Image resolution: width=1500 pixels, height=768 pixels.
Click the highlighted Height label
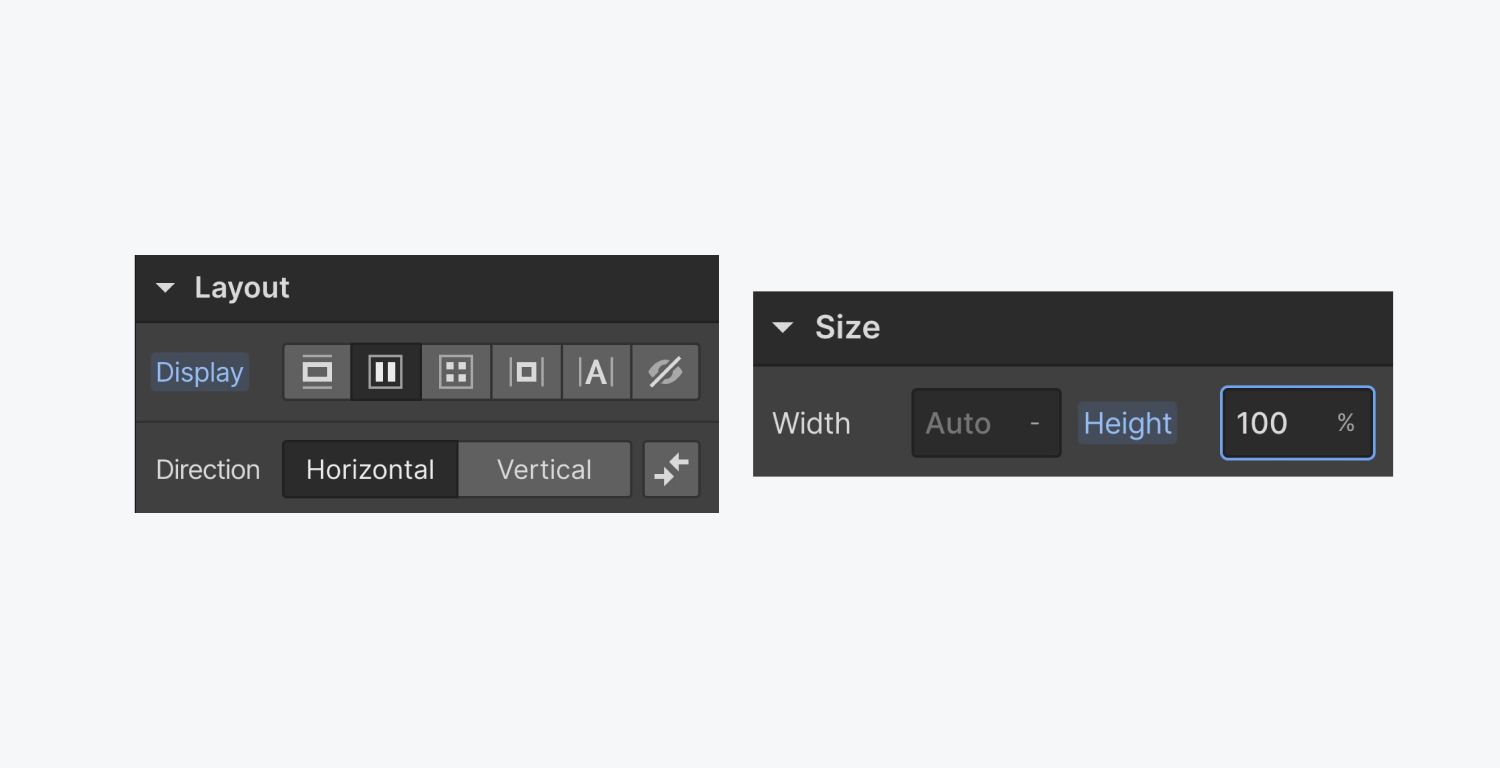pos(1127,423)
